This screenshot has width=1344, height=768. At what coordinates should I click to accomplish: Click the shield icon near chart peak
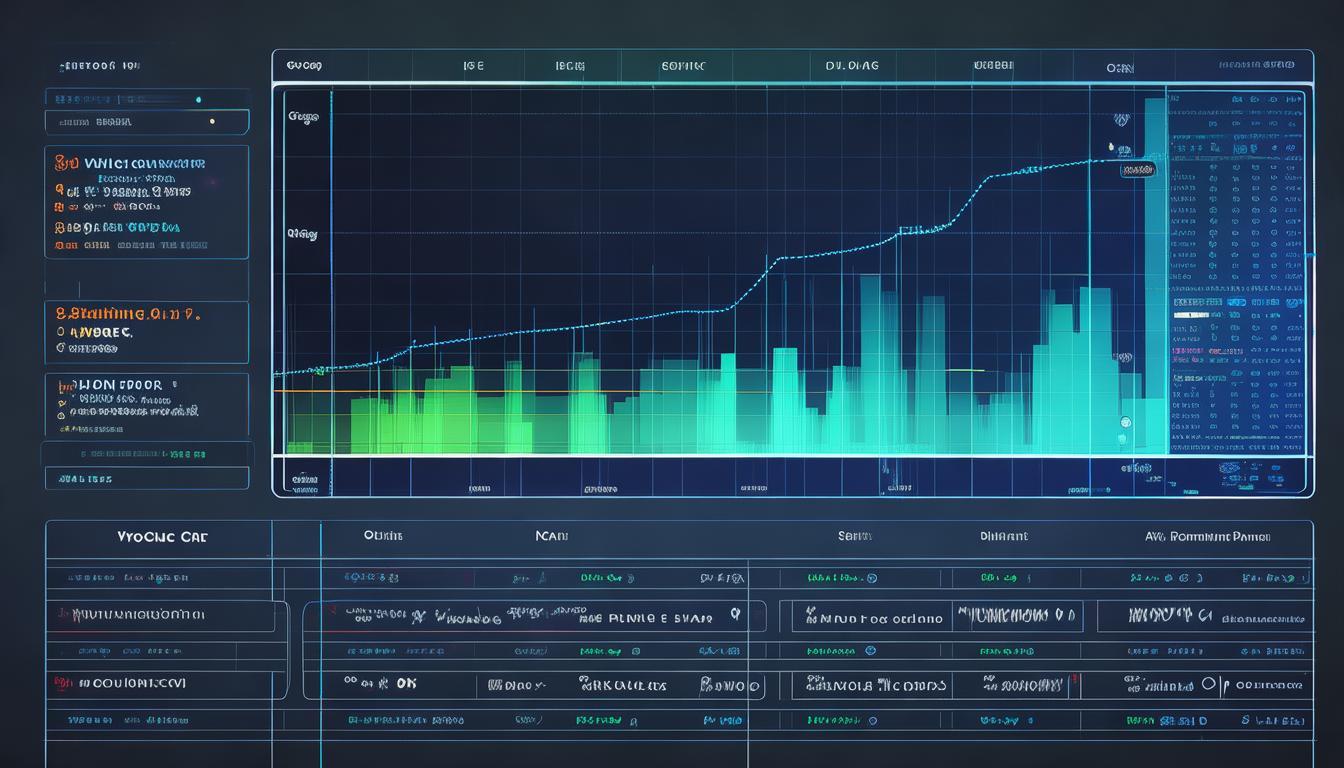click(x=1121, y=120)
